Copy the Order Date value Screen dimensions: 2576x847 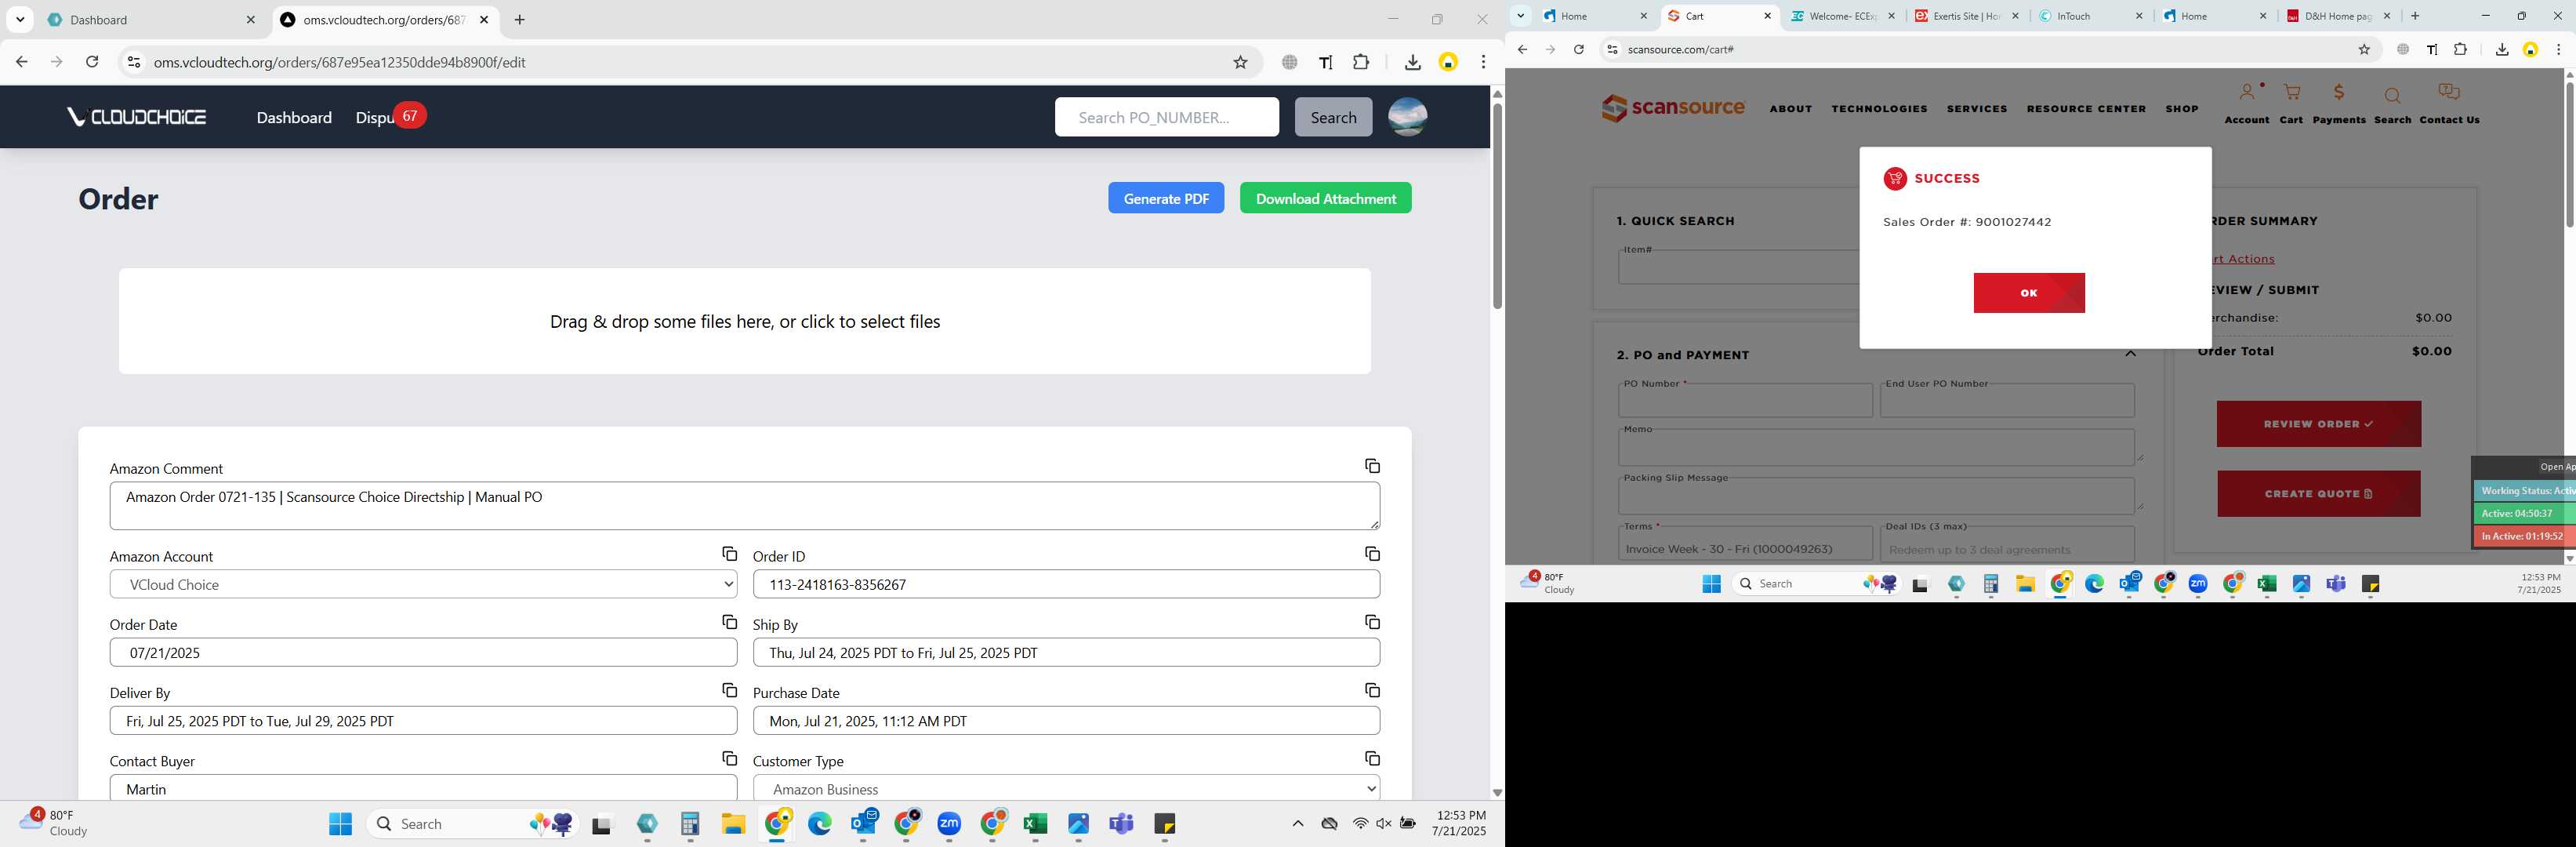[x=729, y=622]
